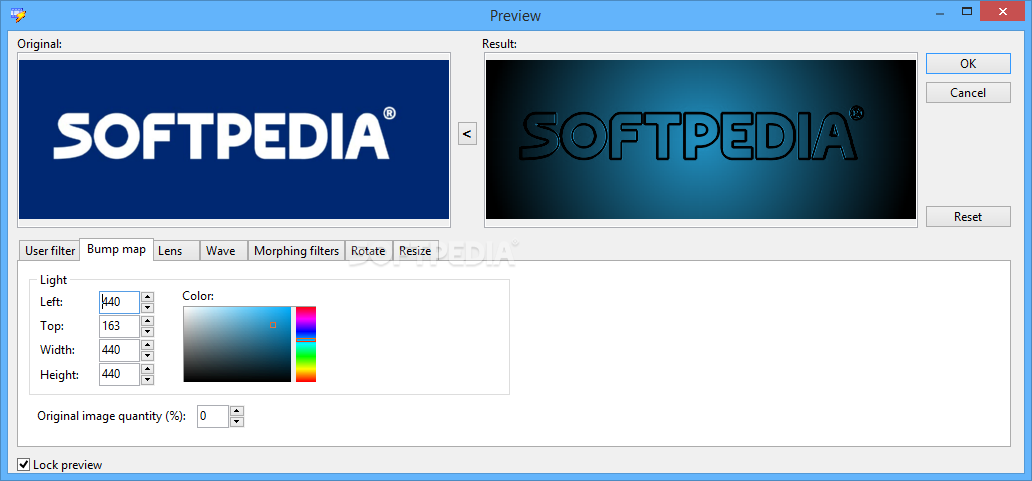Toggle the Lock preview checkbox

point(24,465)
